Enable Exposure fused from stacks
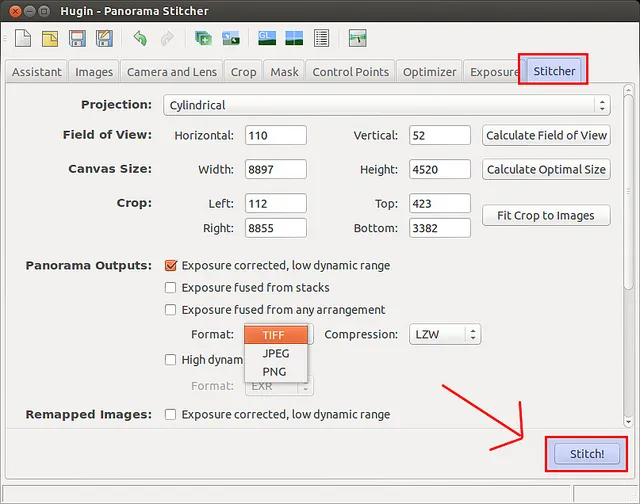The height and width of the screenshot is (504, 640). pos(171,288)
